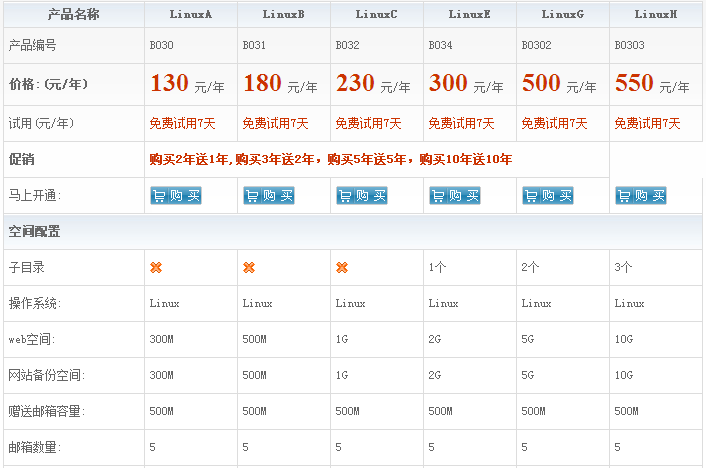Click the web空间 row label
706x468 pixels.
[32, 339]
